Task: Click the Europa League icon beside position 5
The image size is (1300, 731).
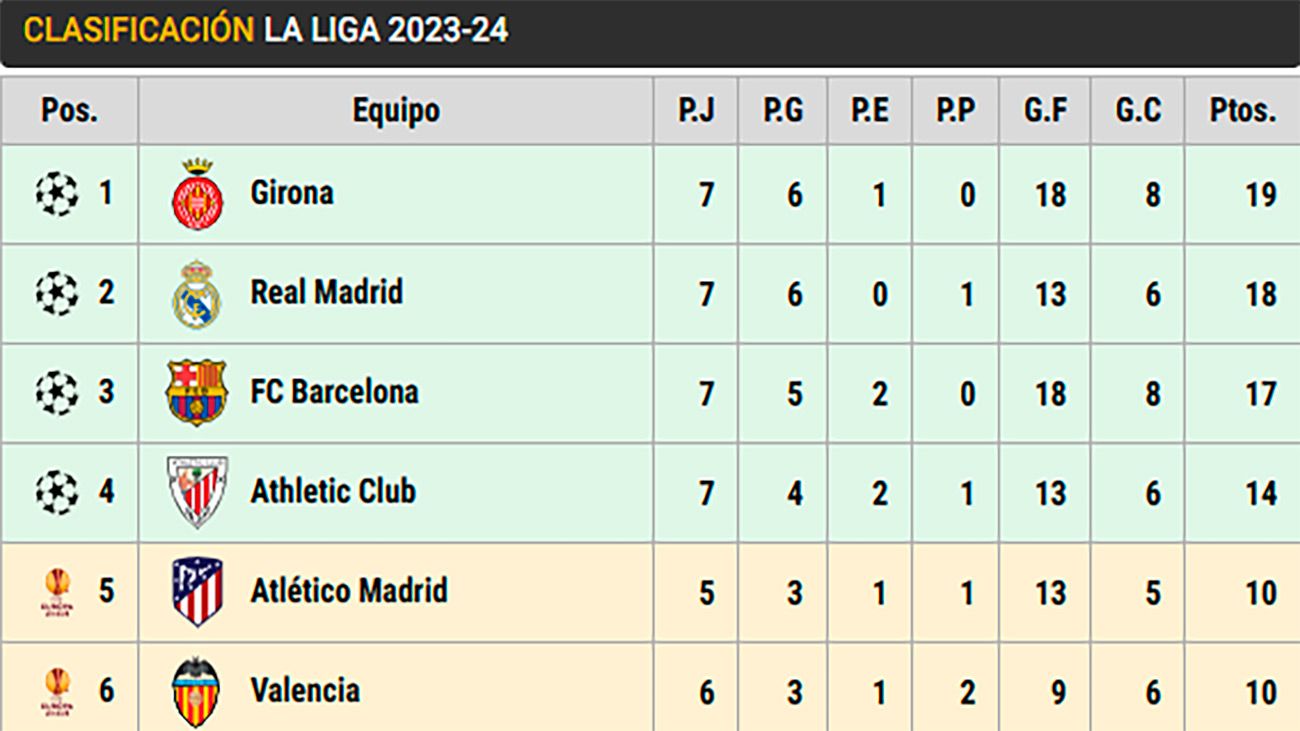Action: click(57, 592)
